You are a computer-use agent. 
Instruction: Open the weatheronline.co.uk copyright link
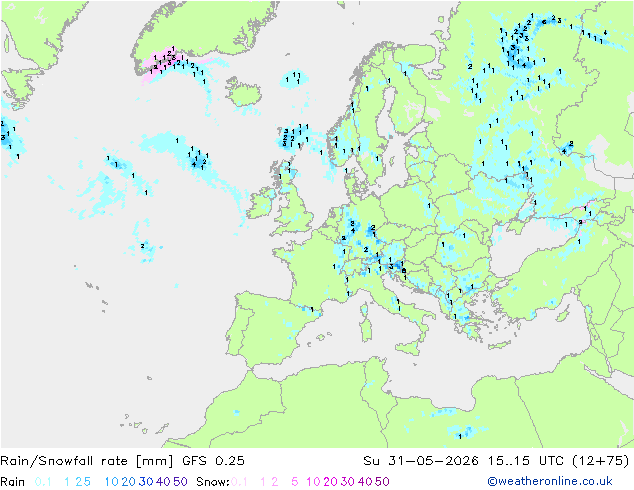tap(550, 481)
